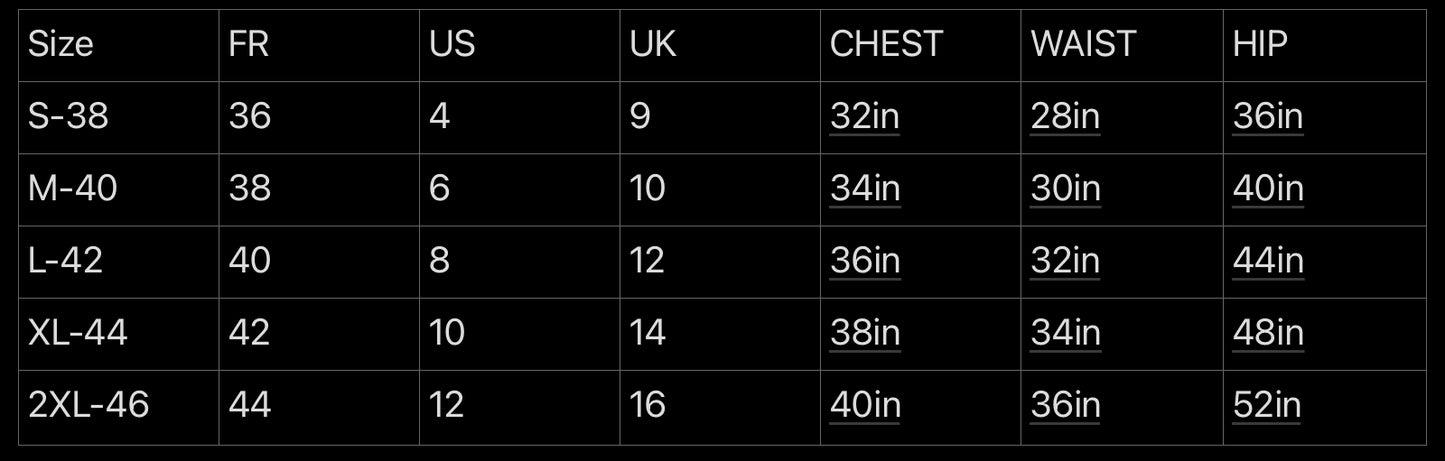Open the 28in waist measurement link
The width and height of the screenshot is (1445, 461).
(x=1066, y=117)
